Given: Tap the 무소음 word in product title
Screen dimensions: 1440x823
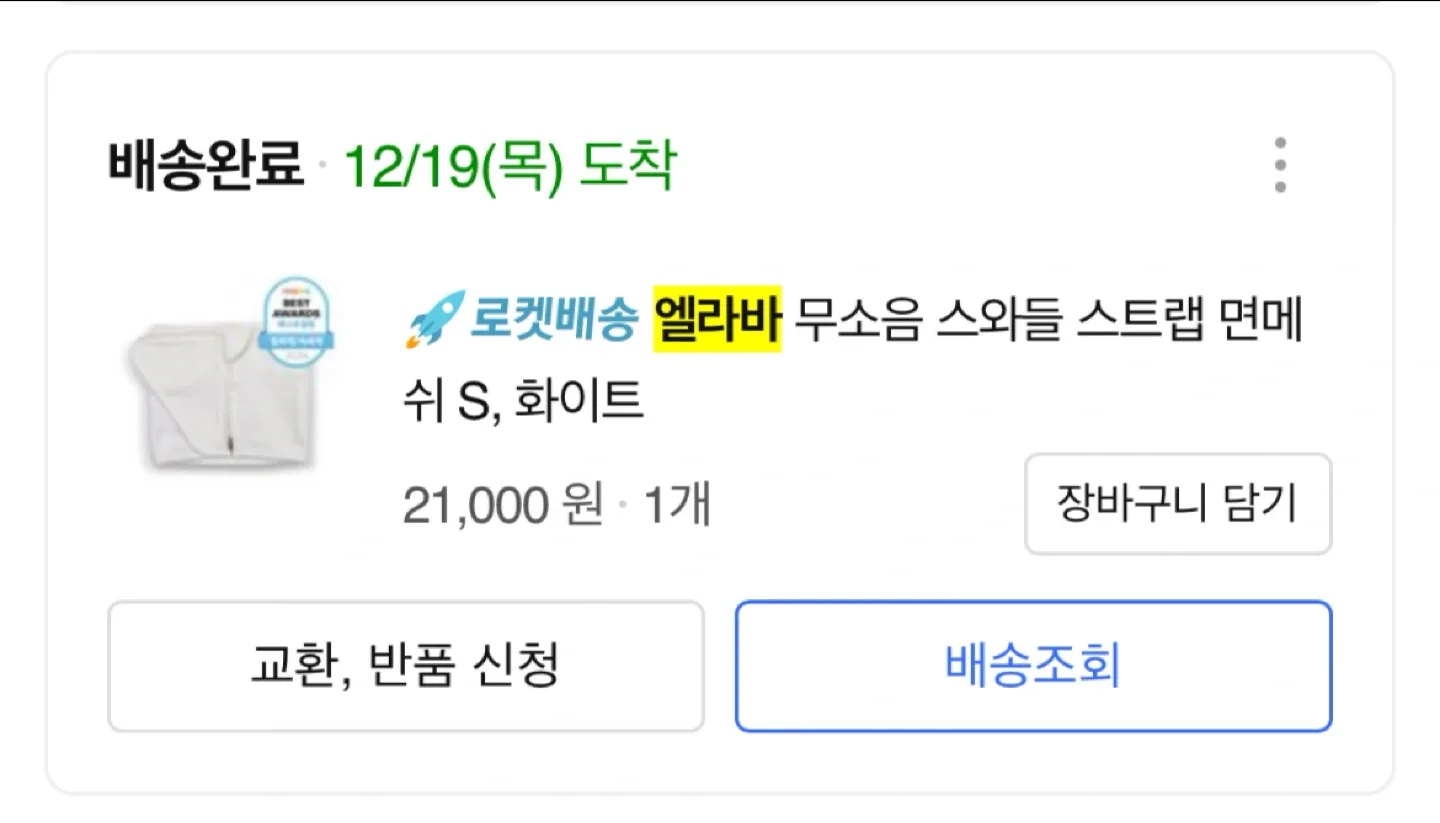Looking at the screenshot, I should coord(857,323).
